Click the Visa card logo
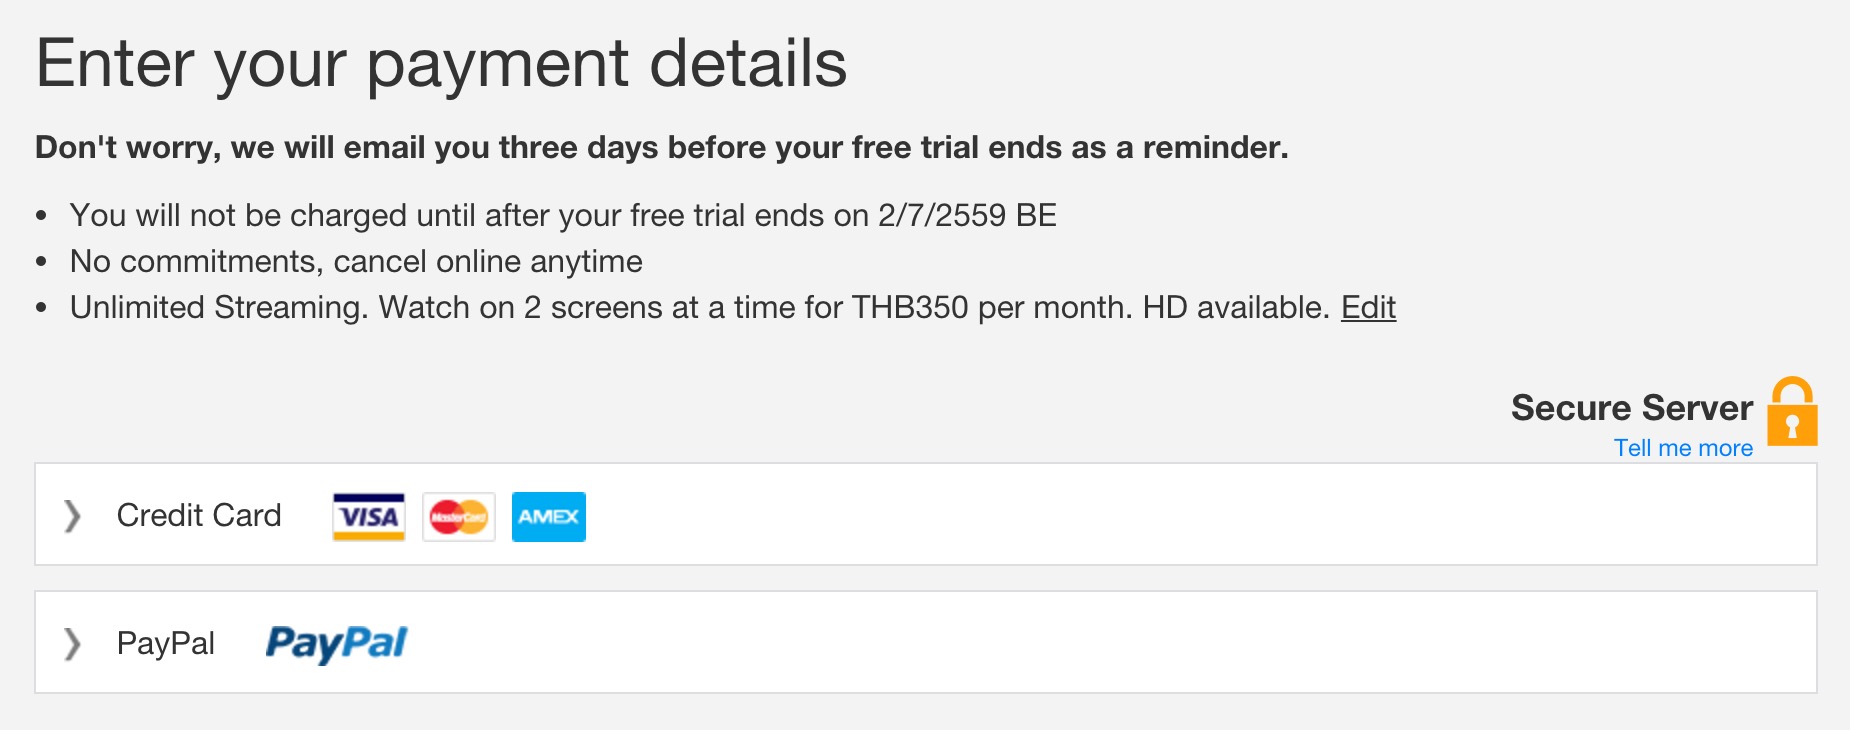This screenshot has width=1850, height=730. click(x=369, y=516)
